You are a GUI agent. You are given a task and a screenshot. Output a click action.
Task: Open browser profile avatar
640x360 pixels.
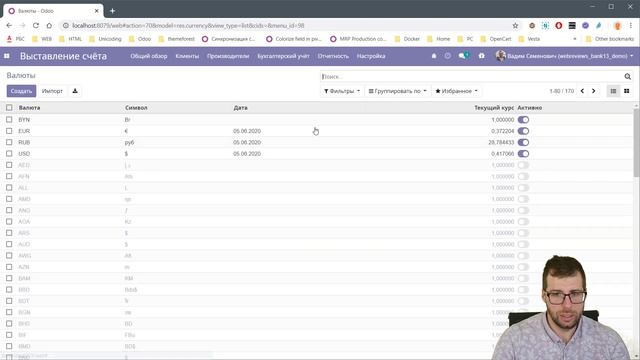coord(618,25)
